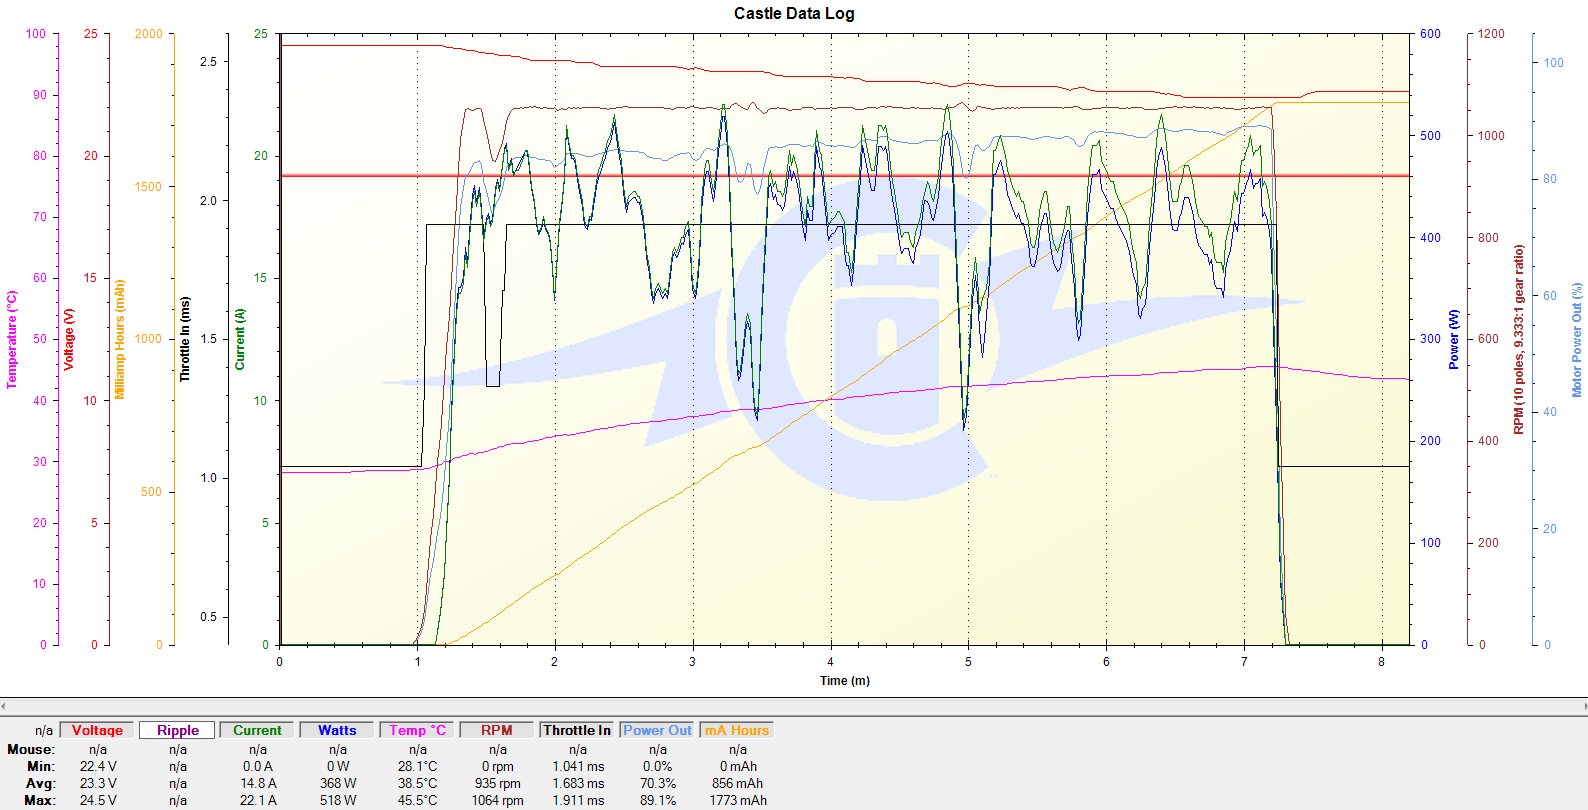Click the minimum power out value 0.0%
This screenshot has height=810, width=1588.
pyautogui.click(x=657, y=766)
